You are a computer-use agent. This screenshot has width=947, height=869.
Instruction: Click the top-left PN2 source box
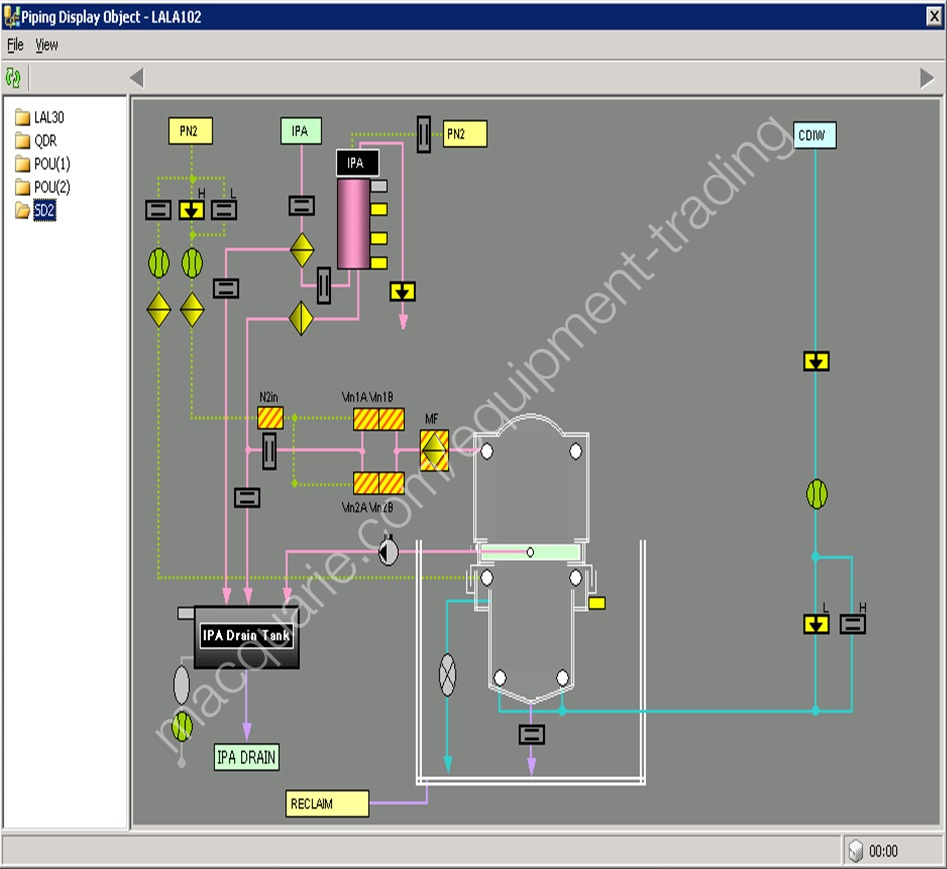coord(190,131)
